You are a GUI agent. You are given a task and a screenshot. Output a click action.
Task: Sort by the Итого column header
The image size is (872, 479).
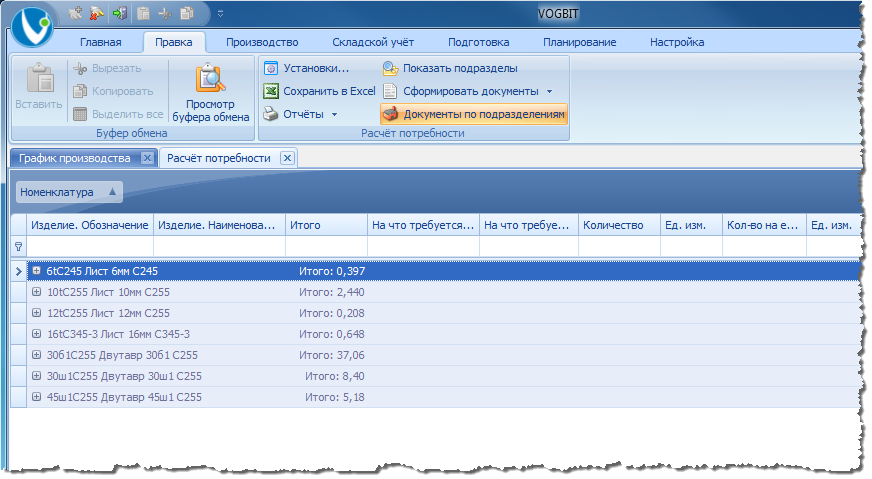326,225
